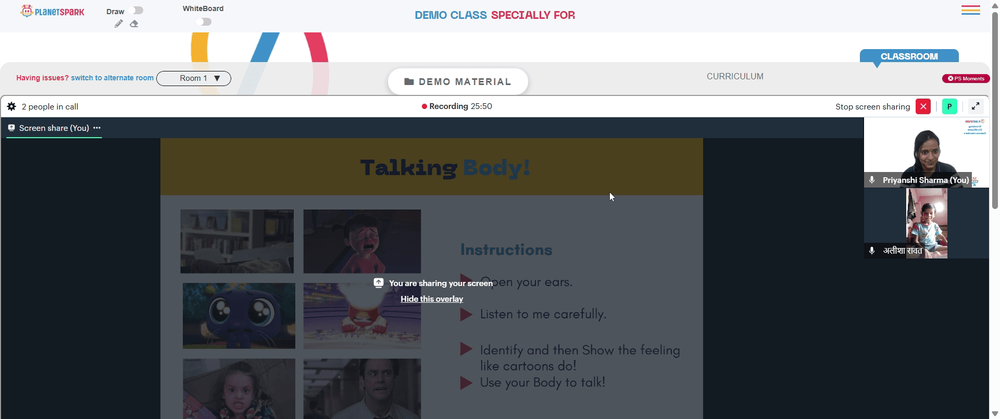1000x419 pixels.
Task: Click the sharing-screen overlay icon
Action: 379,283
